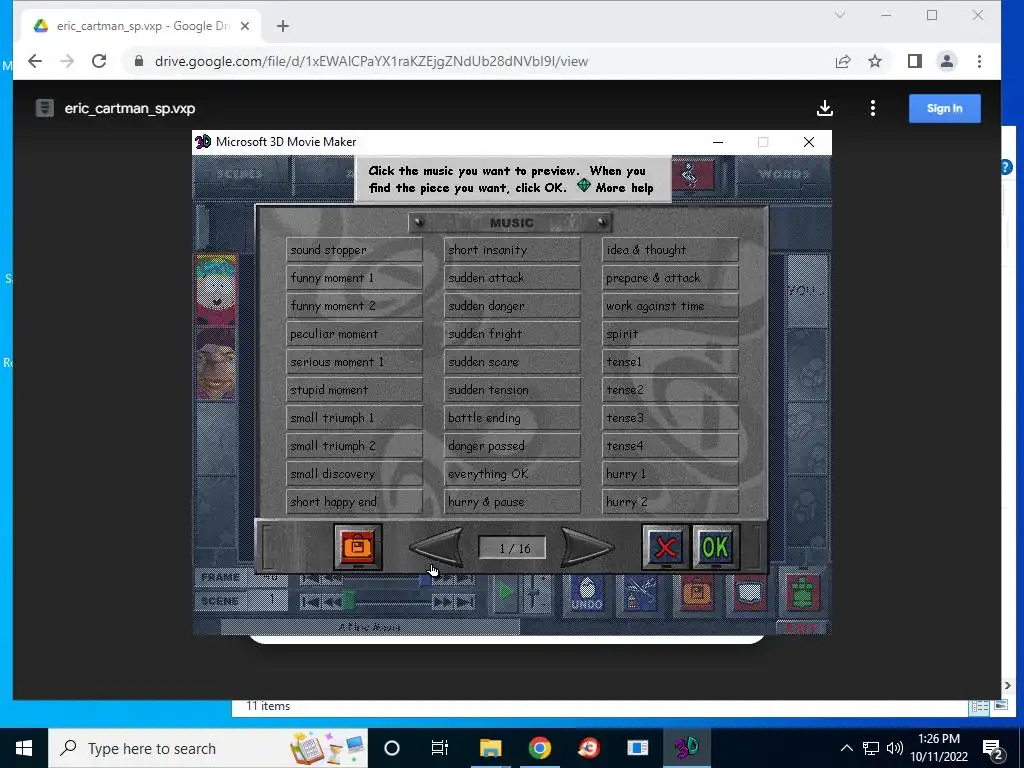Open Chrome three-dot menu
Screen dimensions: 1024x768
pyautogui.click(x=979, y=61)
